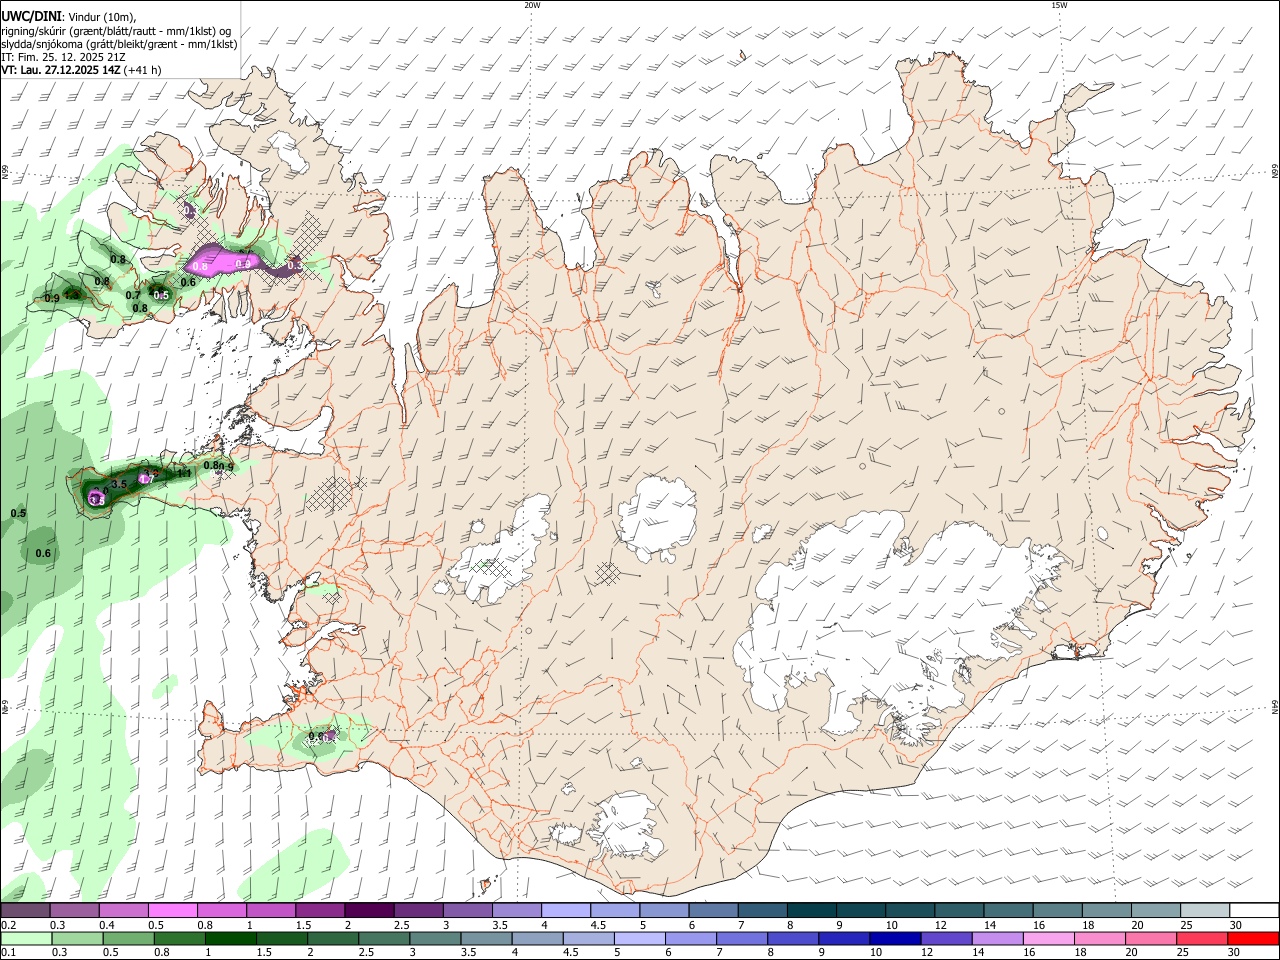Click the '0.4' snow legend label
The image size is (1280, 960).
click(107, 925)
